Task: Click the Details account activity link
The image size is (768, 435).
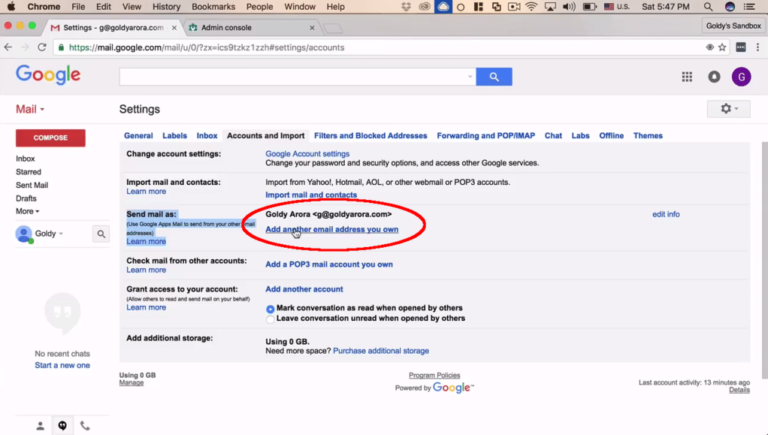Action: (739, 390)
